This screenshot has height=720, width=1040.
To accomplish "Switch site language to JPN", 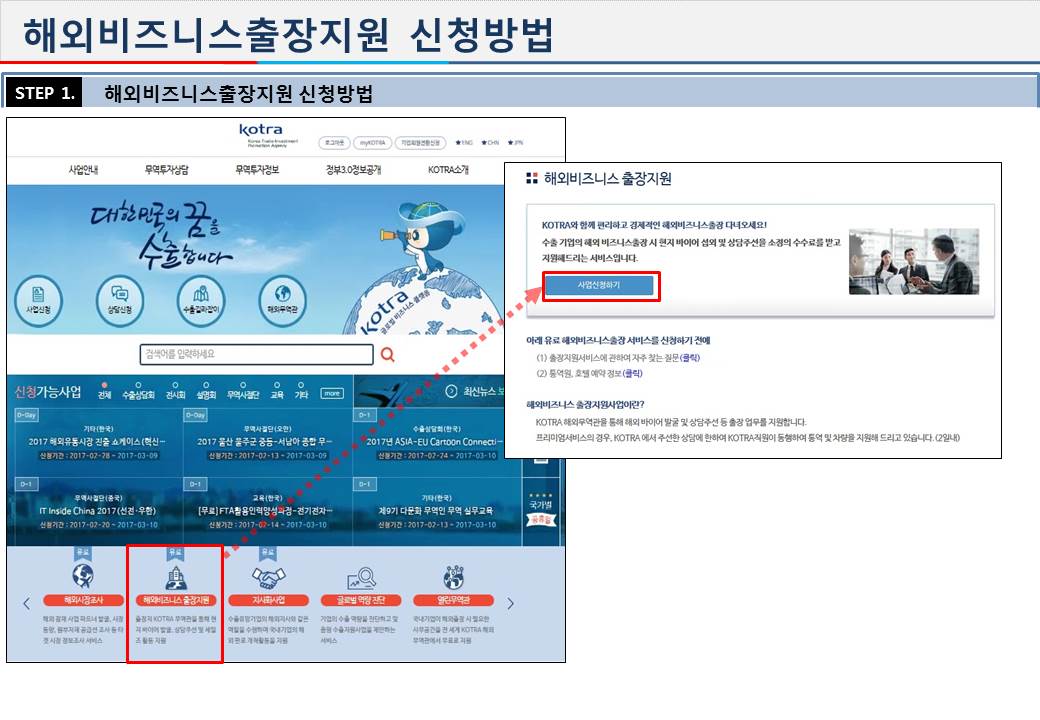I will tap(515, 143).
